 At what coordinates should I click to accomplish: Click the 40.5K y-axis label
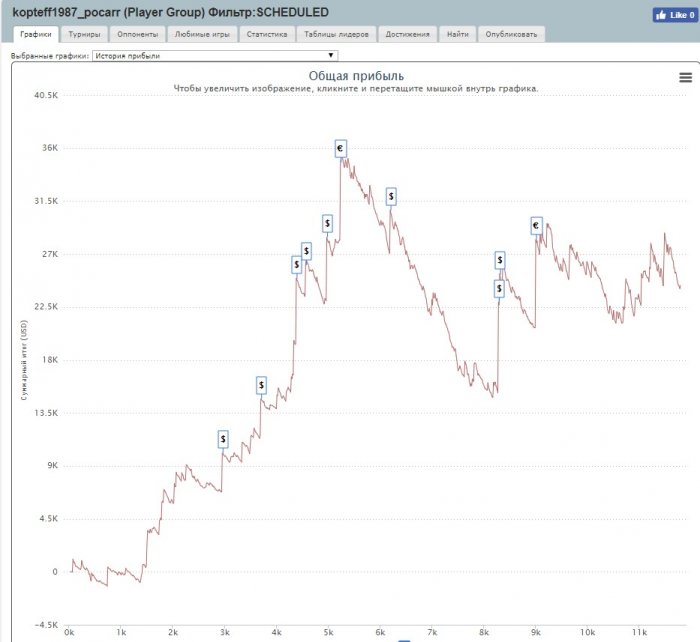[46, 95]
